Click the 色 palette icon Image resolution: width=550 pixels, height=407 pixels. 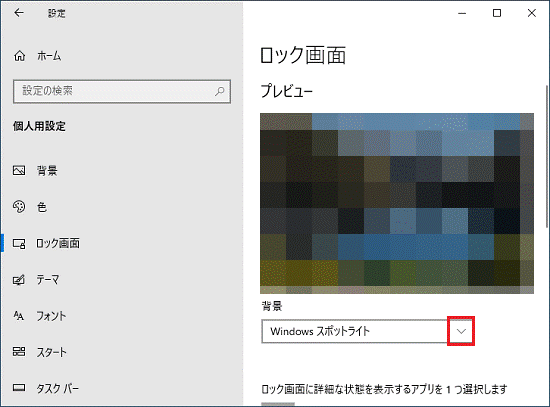19,207
